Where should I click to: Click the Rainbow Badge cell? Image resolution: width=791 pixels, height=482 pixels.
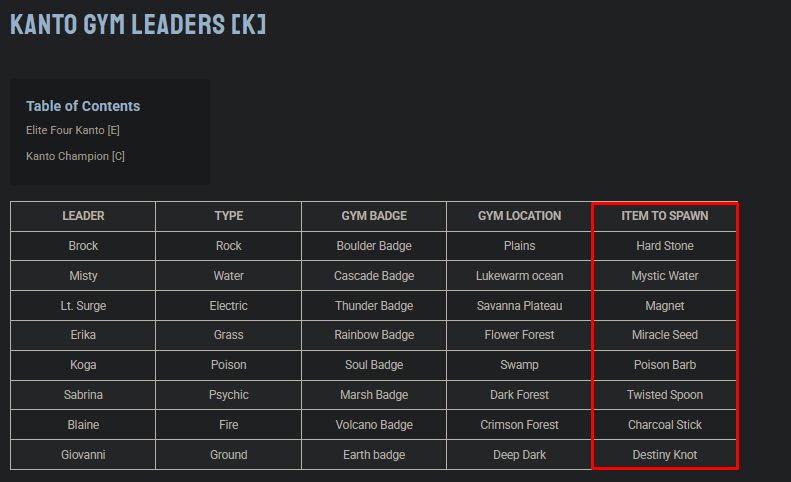point(374,335)
